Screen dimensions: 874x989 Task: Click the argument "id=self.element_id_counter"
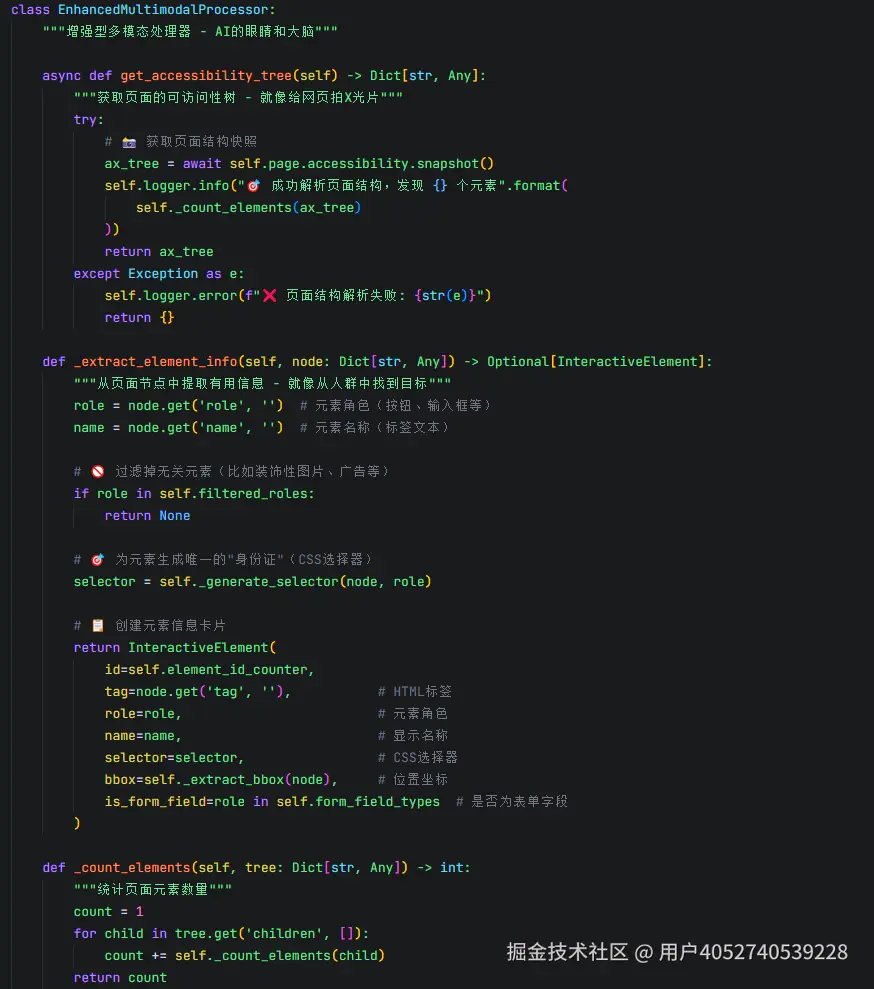pyautogui.click(x=206, y=670)
